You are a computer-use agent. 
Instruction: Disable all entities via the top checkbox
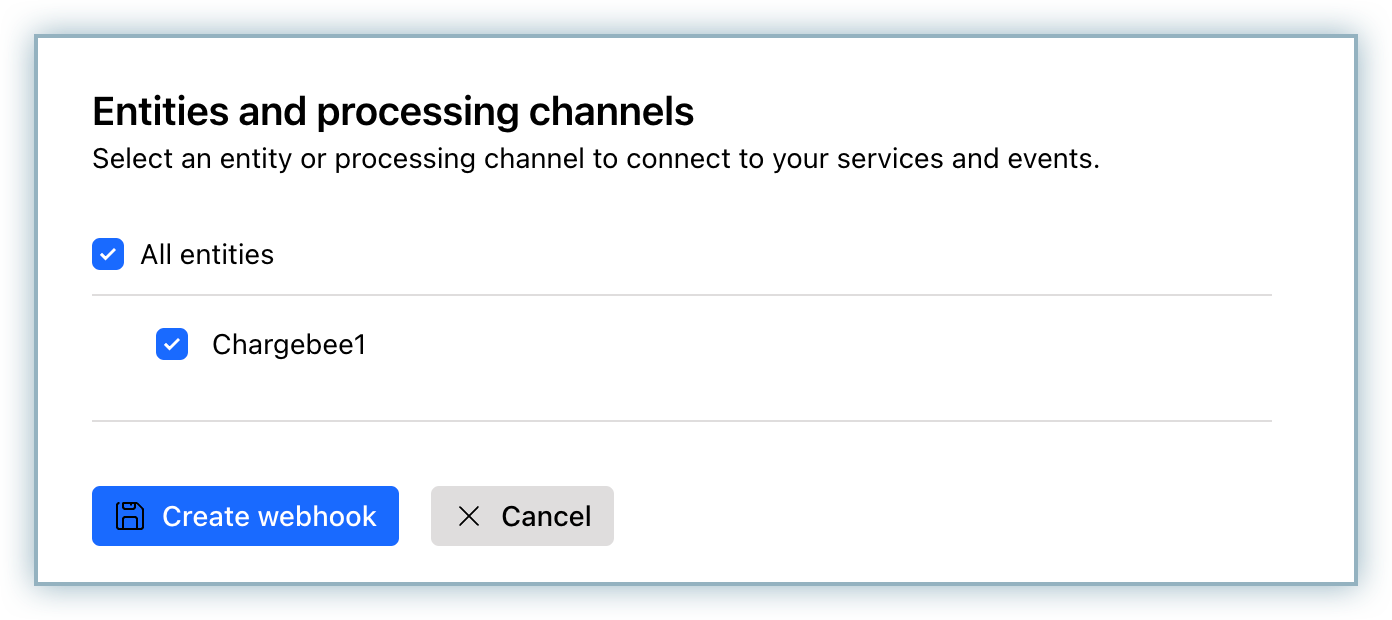(x=108, y=254)
